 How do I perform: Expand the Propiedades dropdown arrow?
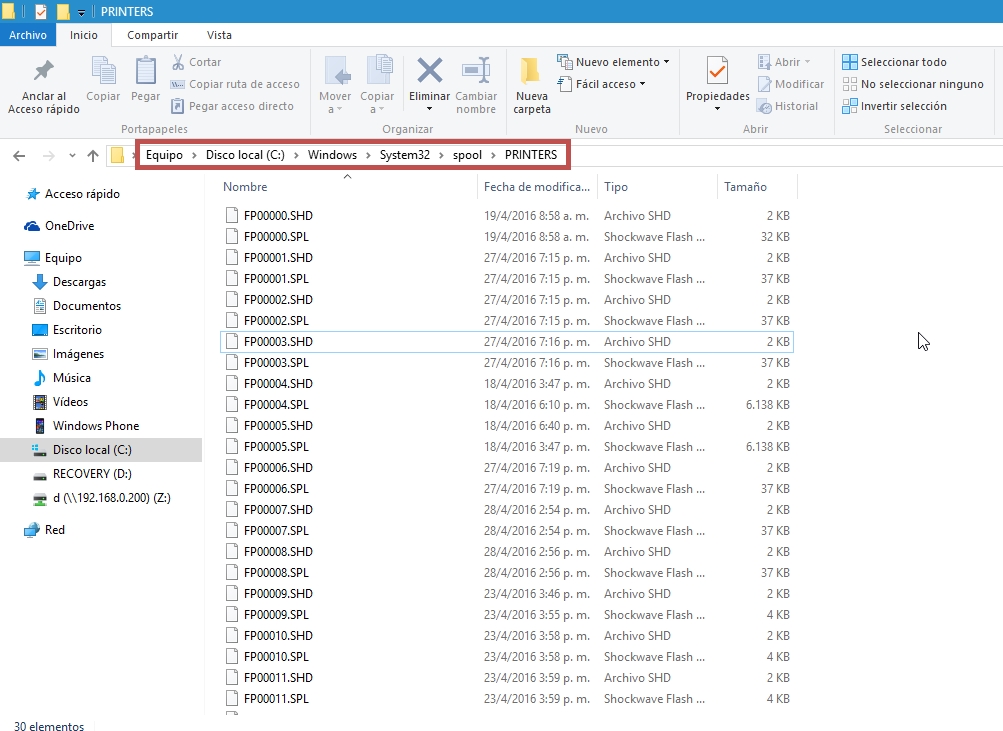click(x=717, y=109)
